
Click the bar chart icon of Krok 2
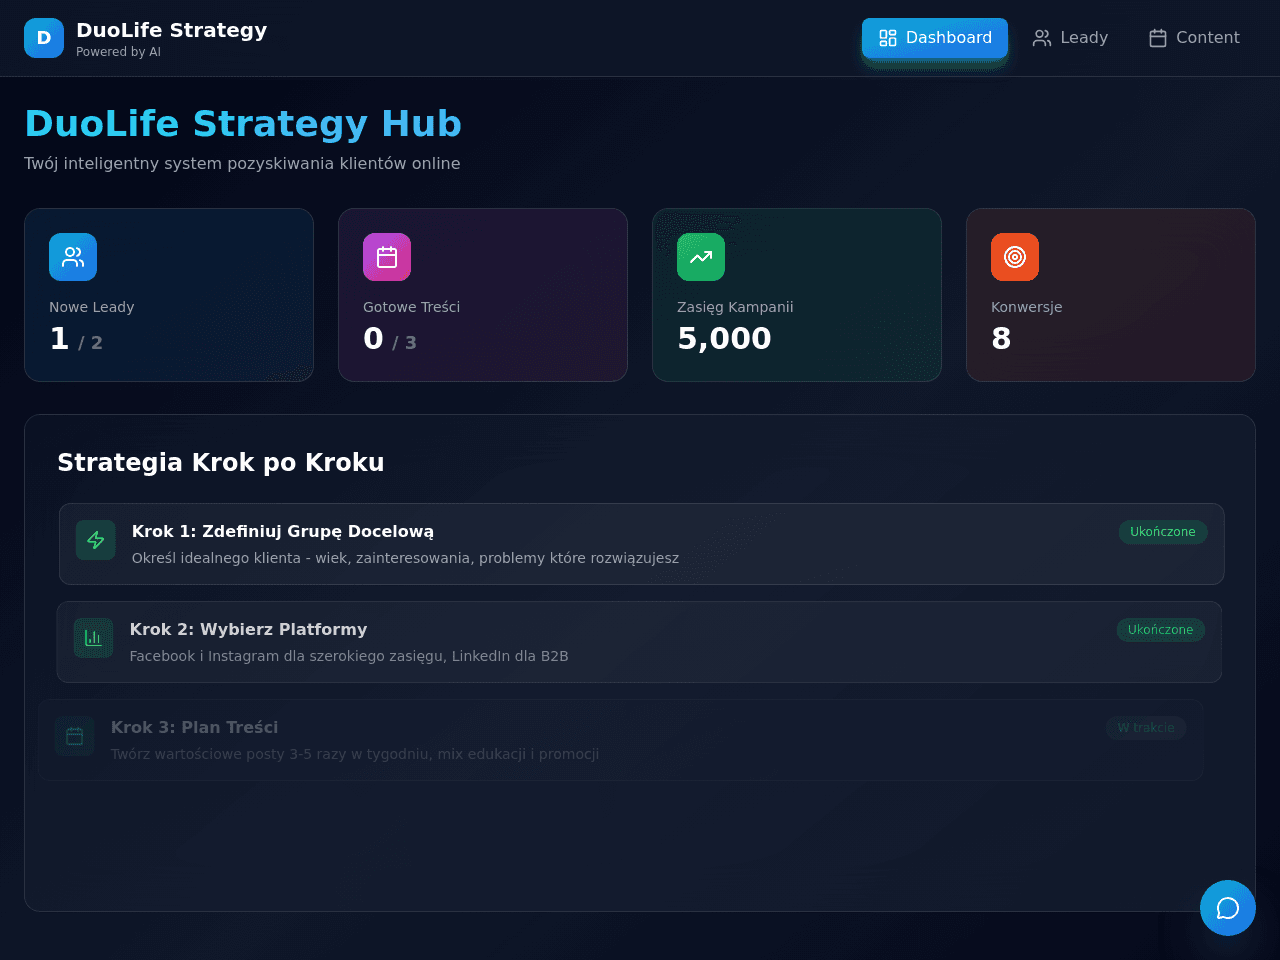pos(93,638)
